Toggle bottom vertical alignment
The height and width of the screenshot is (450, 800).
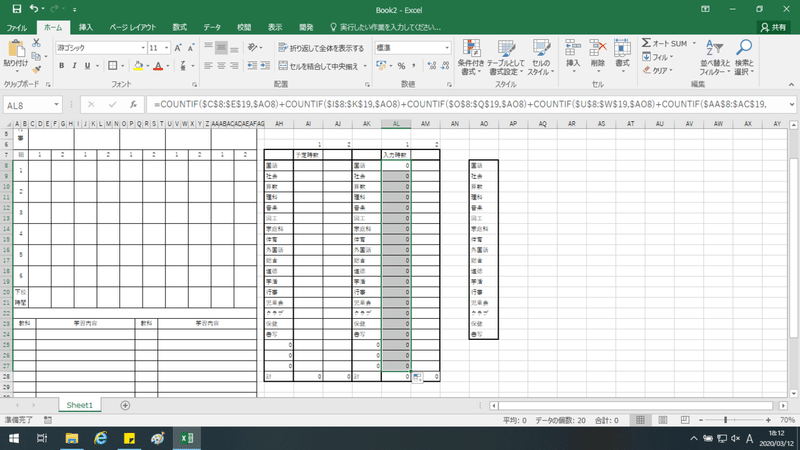pyautogui.click(x=234, y=48)
